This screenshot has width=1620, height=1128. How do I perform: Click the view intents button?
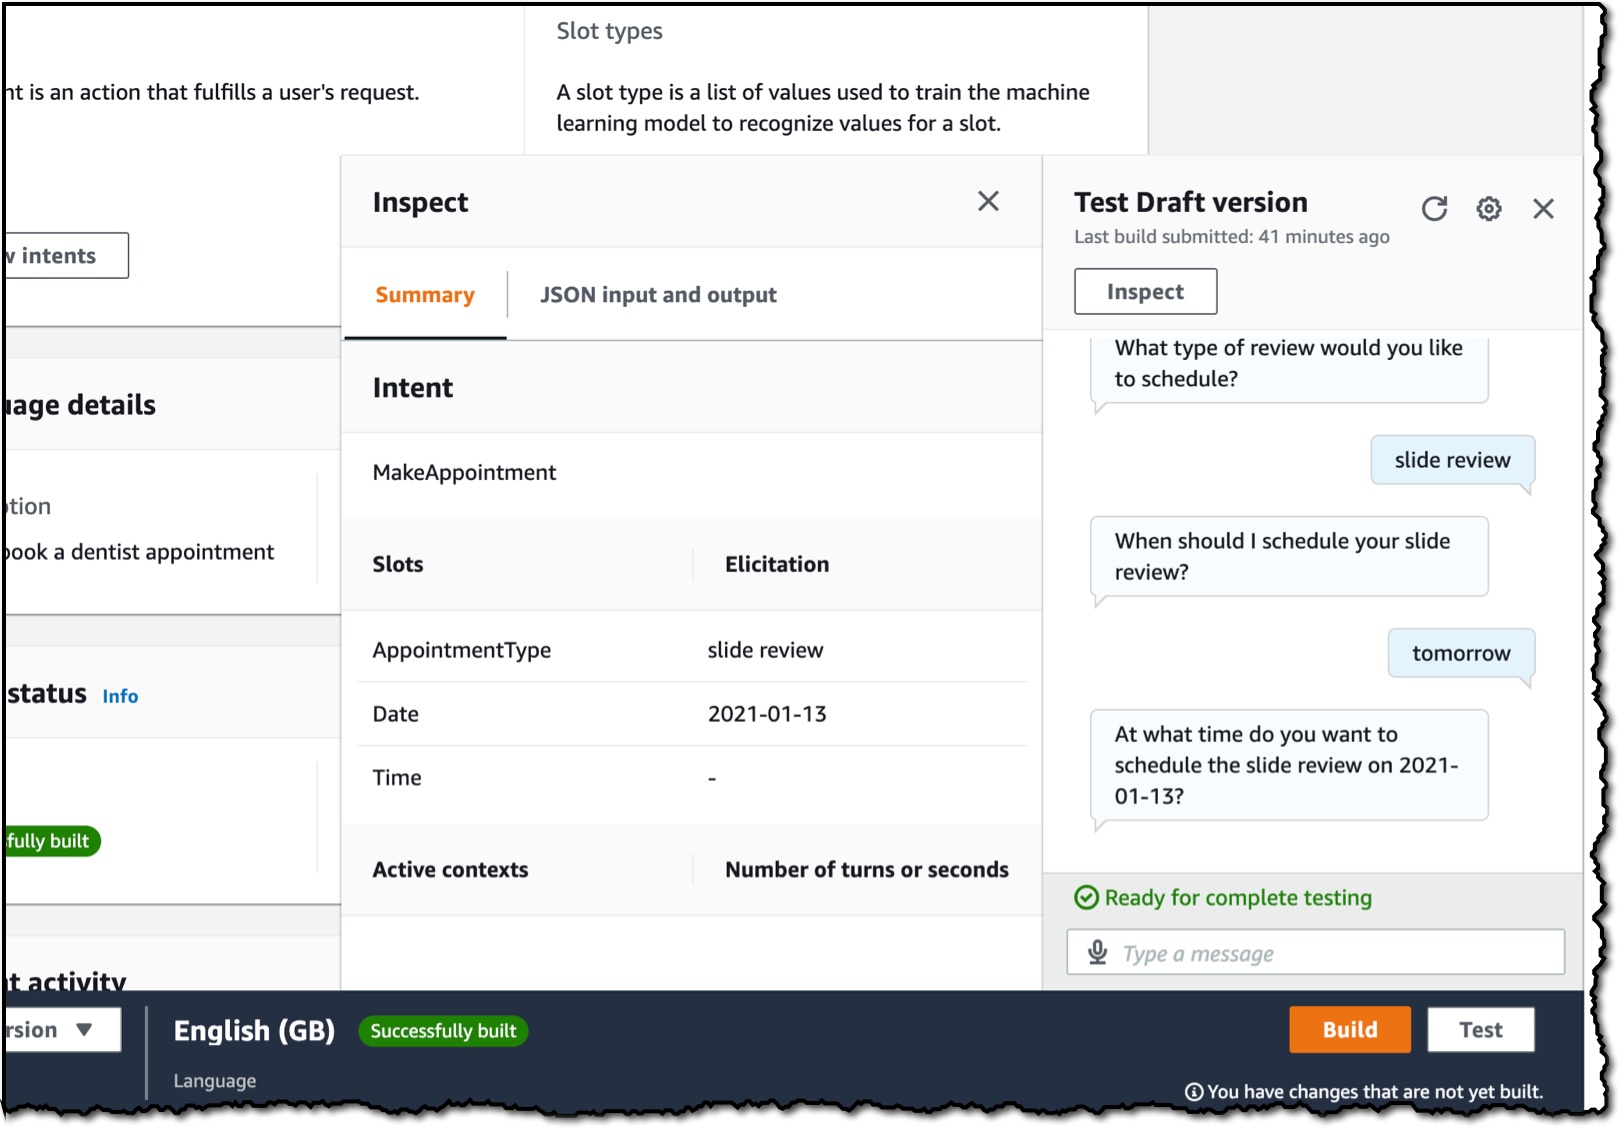64,255
